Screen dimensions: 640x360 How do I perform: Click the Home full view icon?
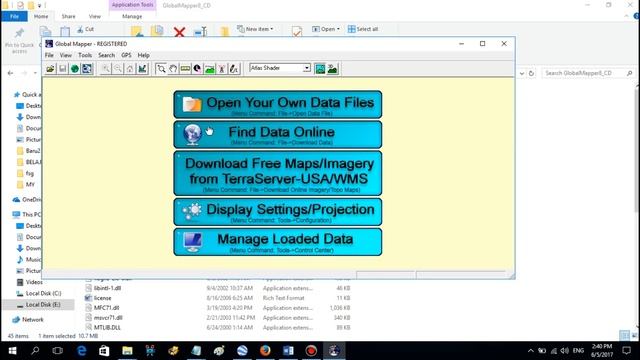[130, 69]
